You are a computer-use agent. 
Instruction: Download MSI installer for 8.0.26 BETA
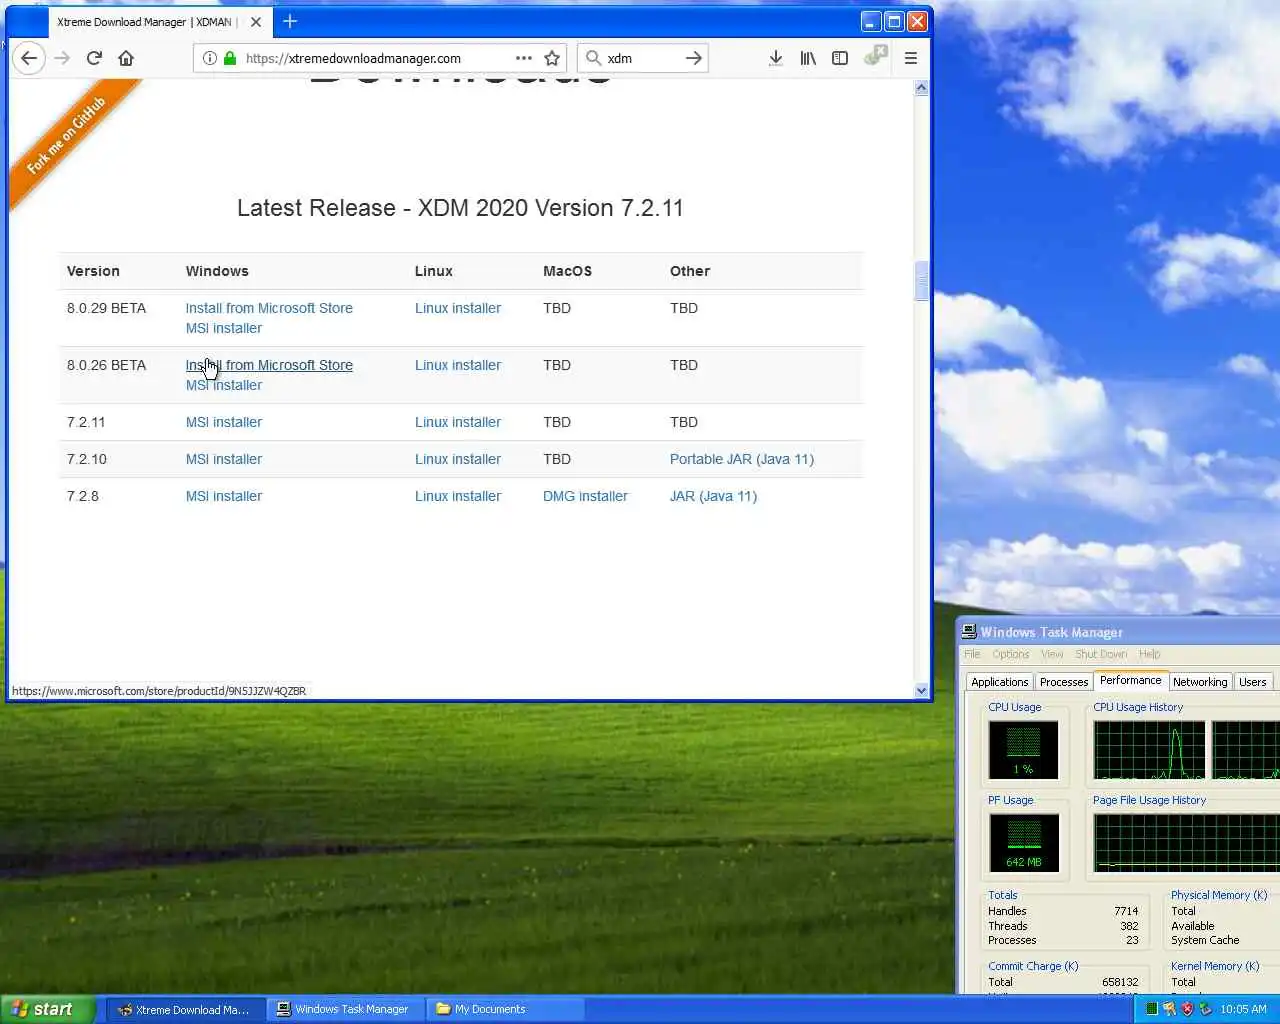(224, 385)
